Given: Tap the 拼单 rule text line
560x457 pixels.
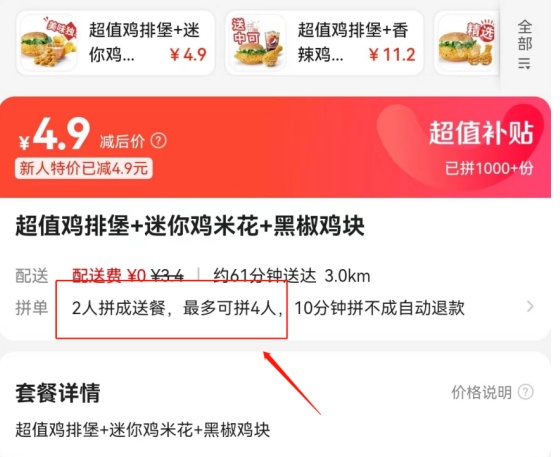Looking at the screenshot, I should pyautogui.click(x=268, y=307).
